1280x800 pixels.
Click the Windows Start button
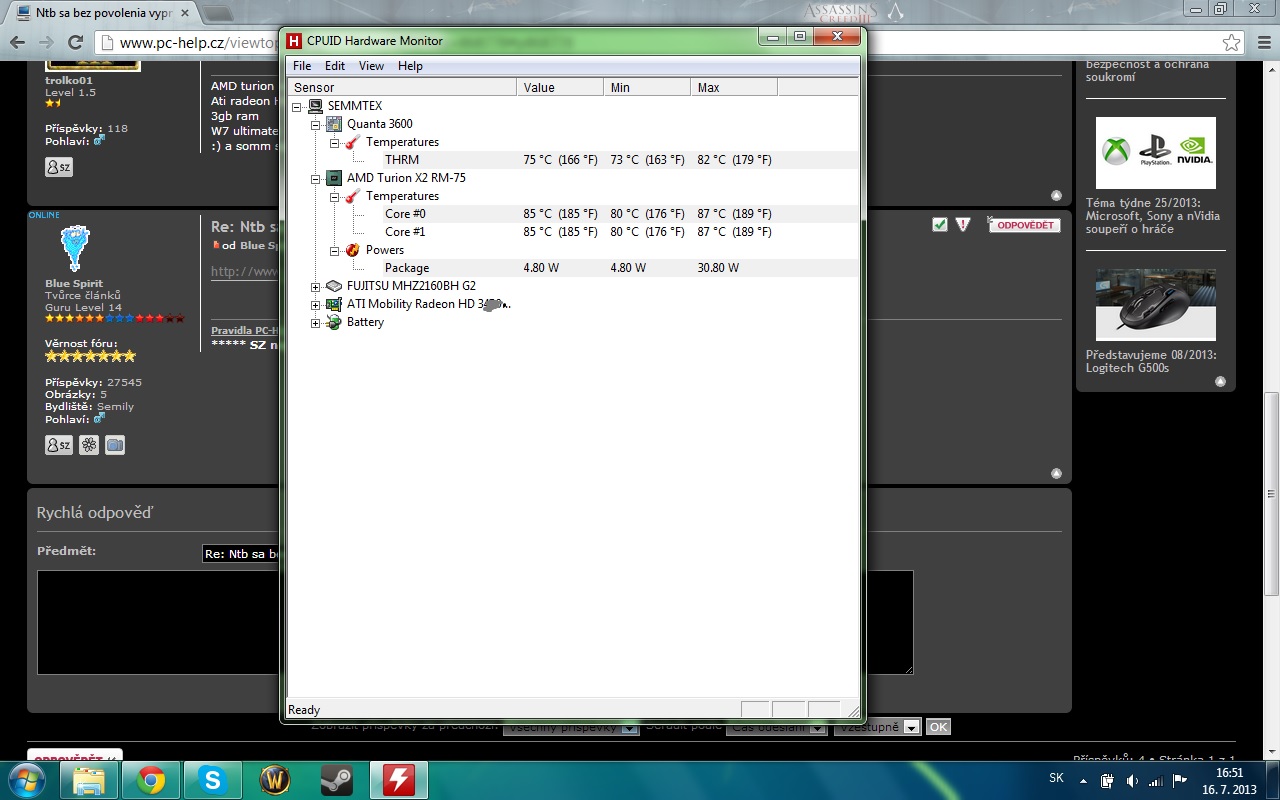pos(27,780)
